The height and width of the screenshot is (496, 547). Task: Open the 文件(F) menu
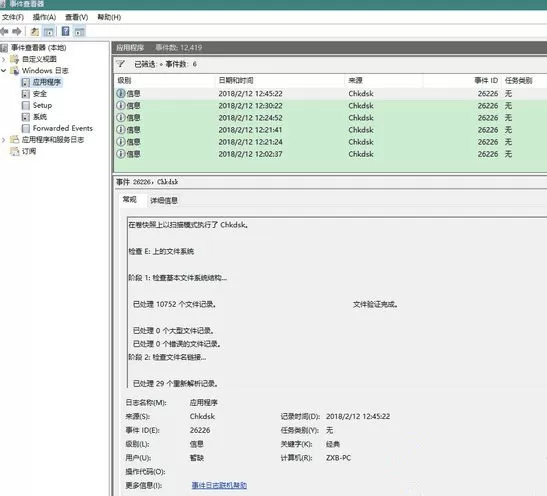tap(13, 17)
